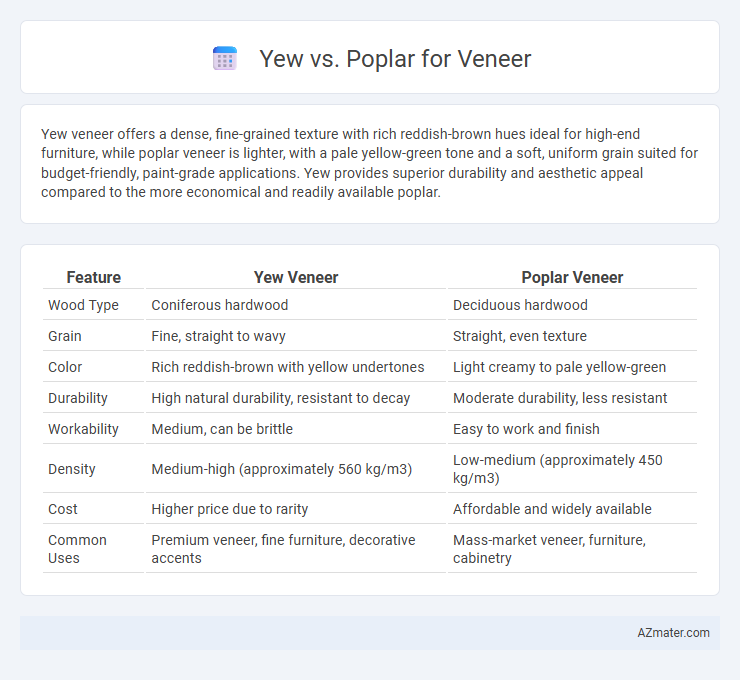Click the AZmater.com footer link
The image size is (740, 680).
[673, 633]
